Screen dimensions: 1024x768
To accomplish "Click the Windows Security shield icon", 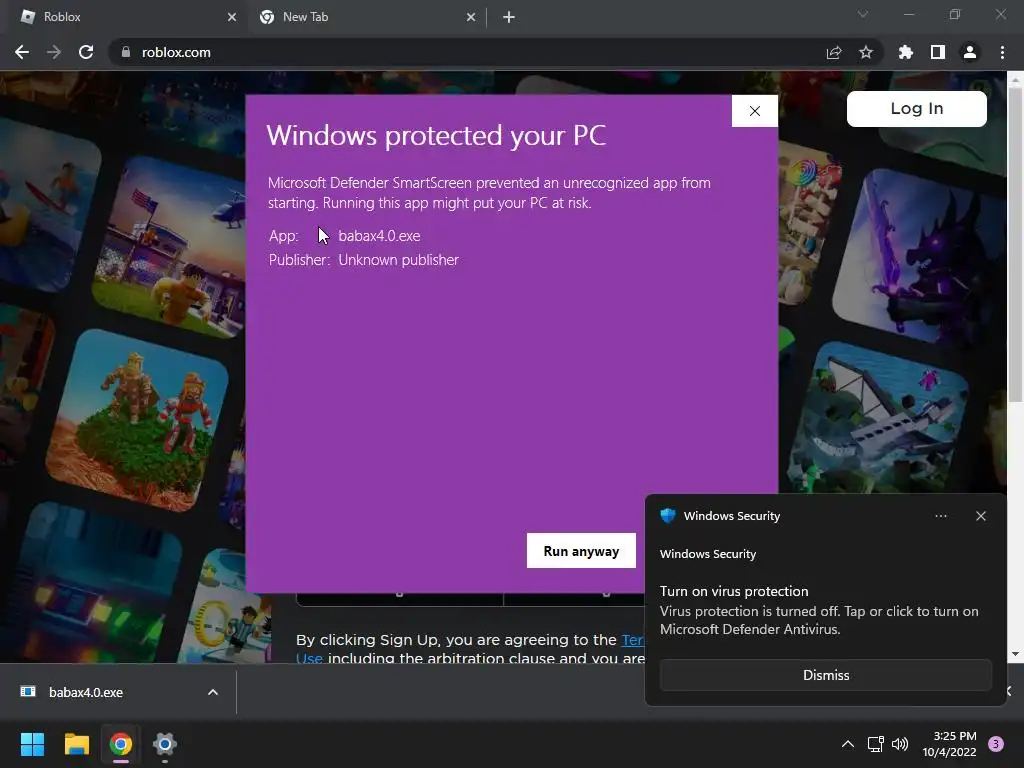I will 667,516.
